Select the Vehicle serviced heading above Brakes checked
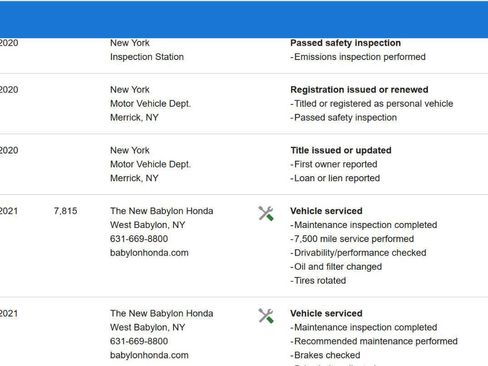This screenshot has width=488, height=366. pyautogui.click(x=326, y=313)
